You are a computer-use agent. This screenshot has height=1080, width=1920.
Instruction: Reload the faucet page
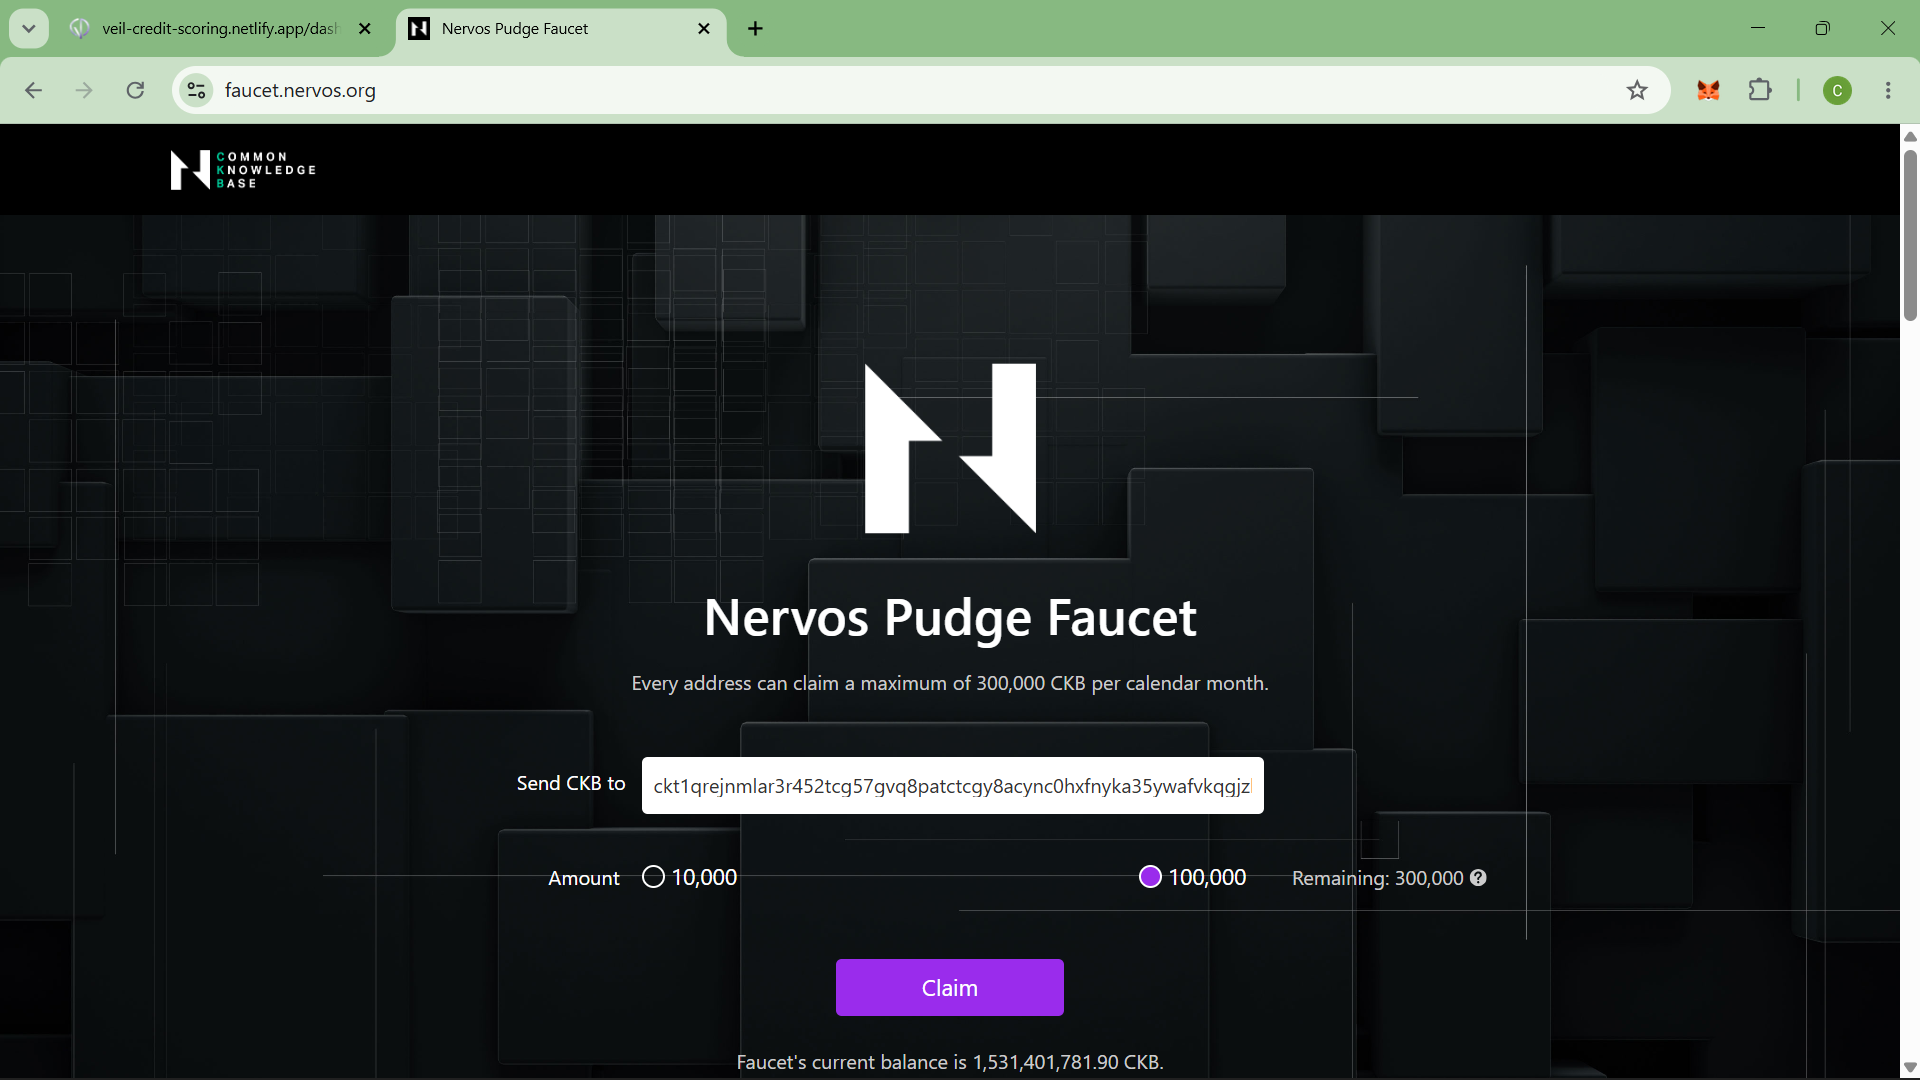(x=136, y=91)
